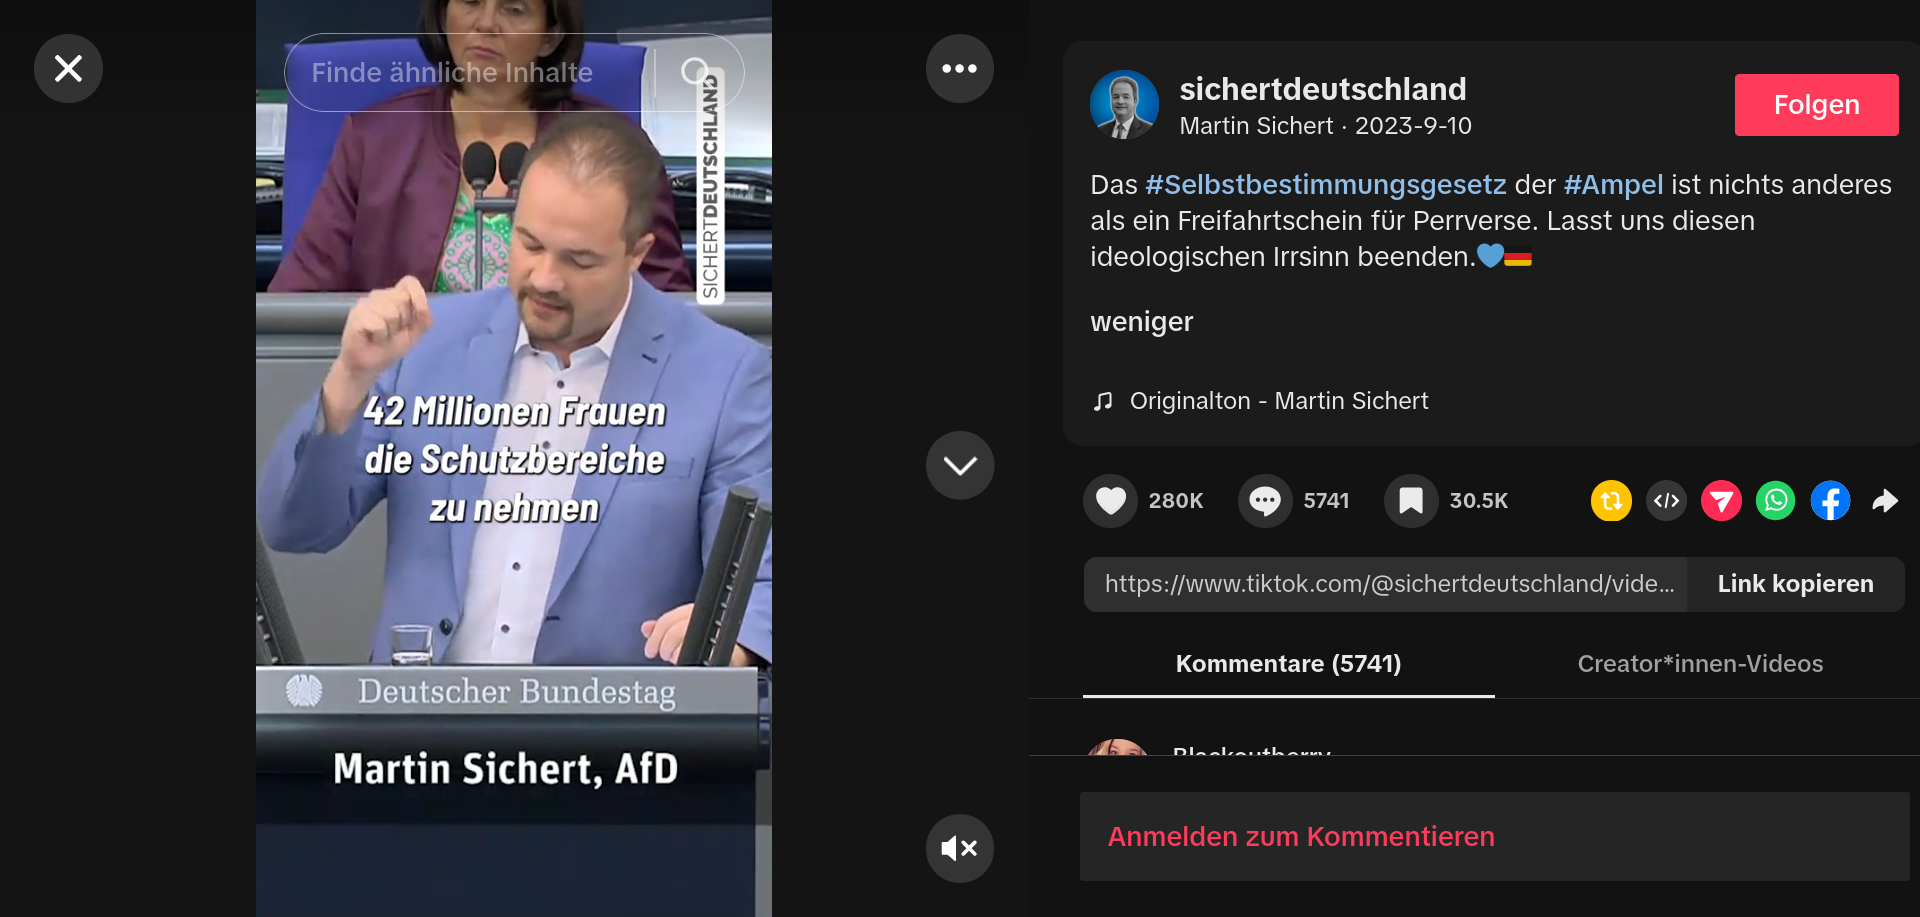Open the embed code icon
Image resolution: width=1920 pixels, height=917 pixels.
1666,501
